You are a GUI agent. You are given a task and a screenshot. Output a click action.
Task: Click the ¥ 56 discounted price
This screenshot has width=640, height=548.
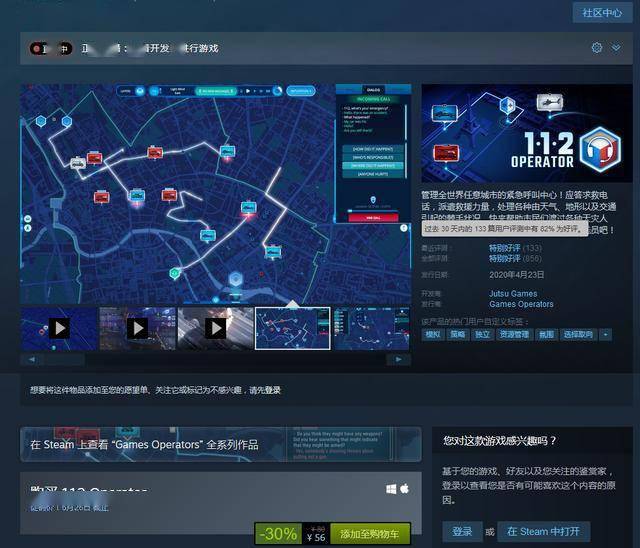(316, 538)
